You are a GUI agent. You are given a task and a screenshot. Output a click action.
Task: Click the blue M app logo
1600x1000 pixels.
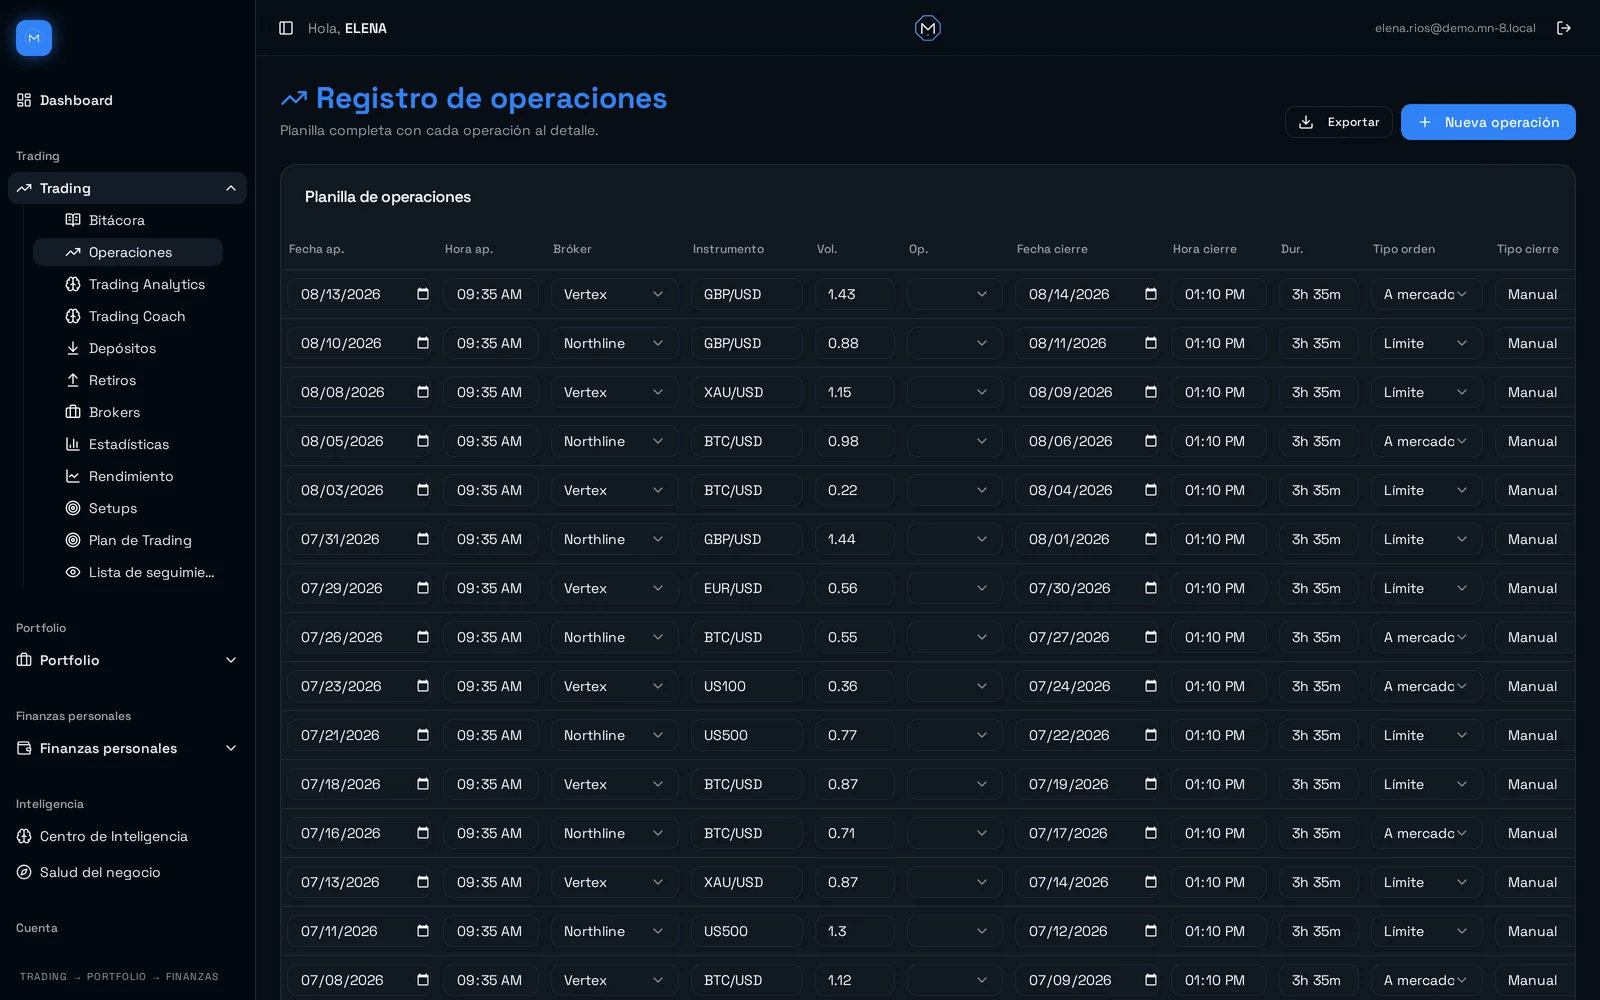34,38
